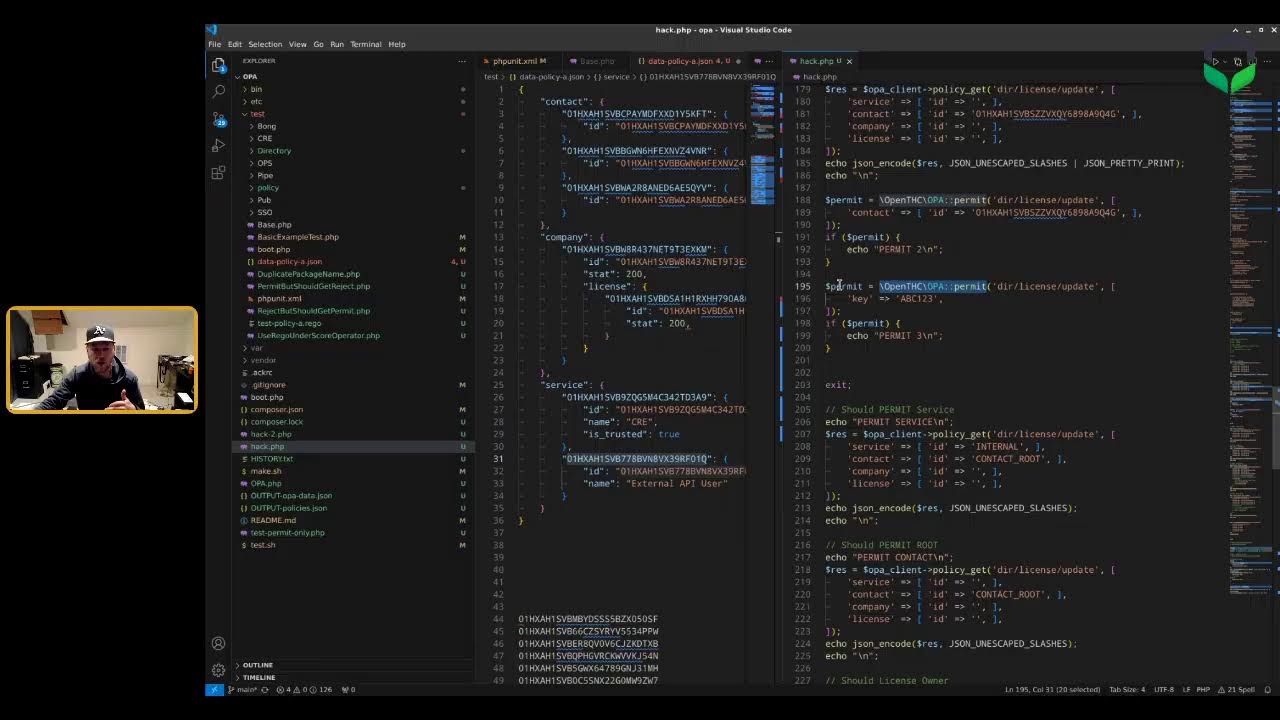Expand the bin folder

tap(256, 89)
